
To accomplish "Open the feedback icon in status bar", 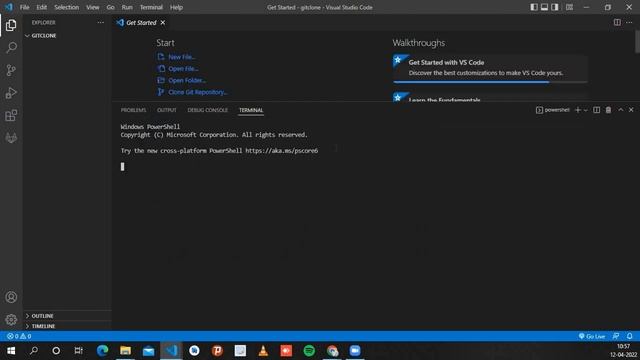I will coord(616,336).
